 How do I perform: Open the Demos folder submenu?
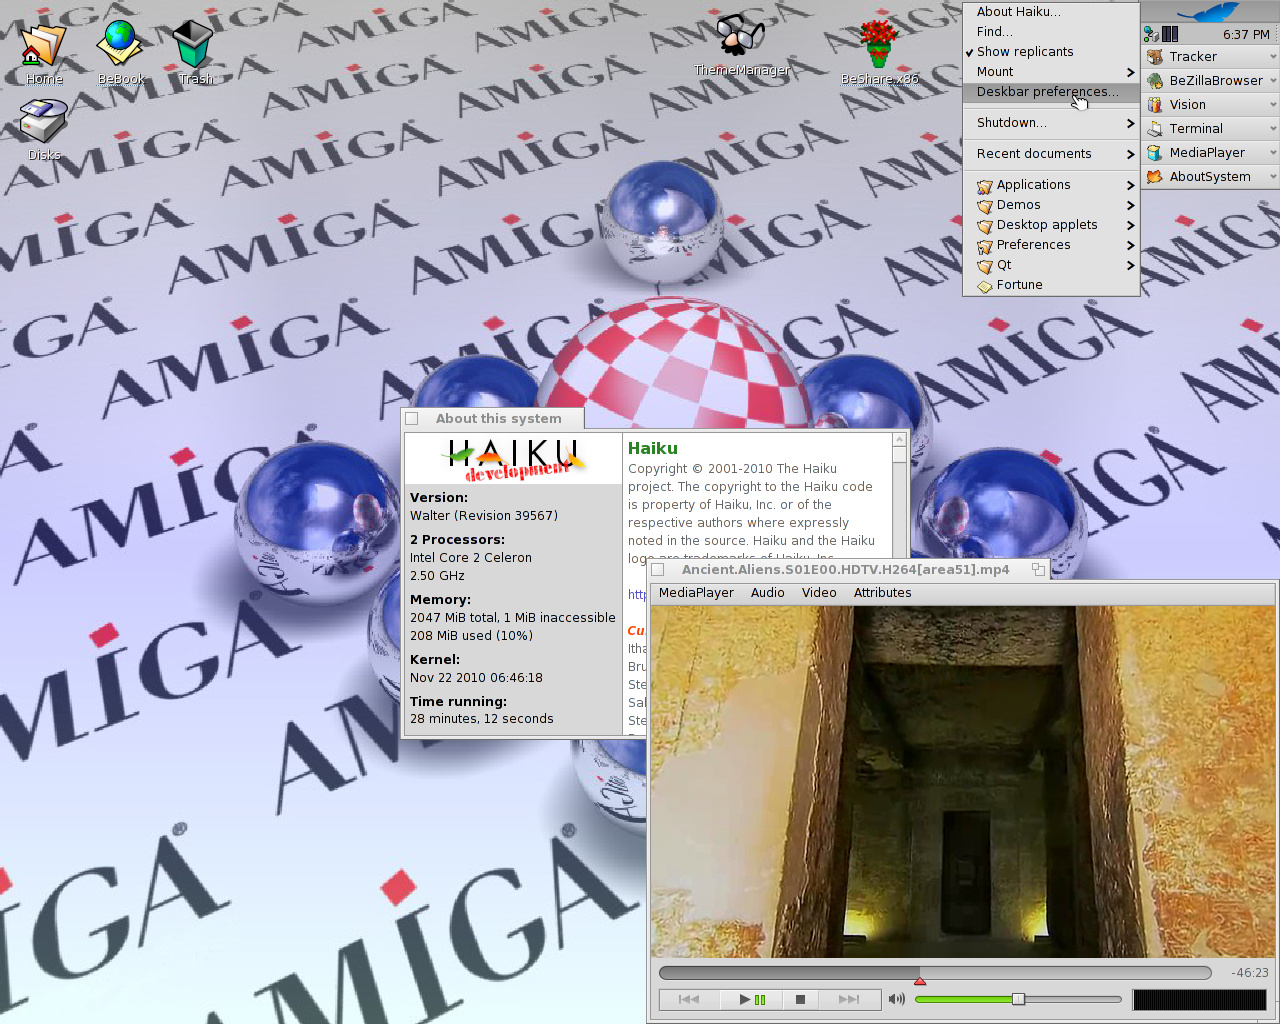pos(1050,205)
